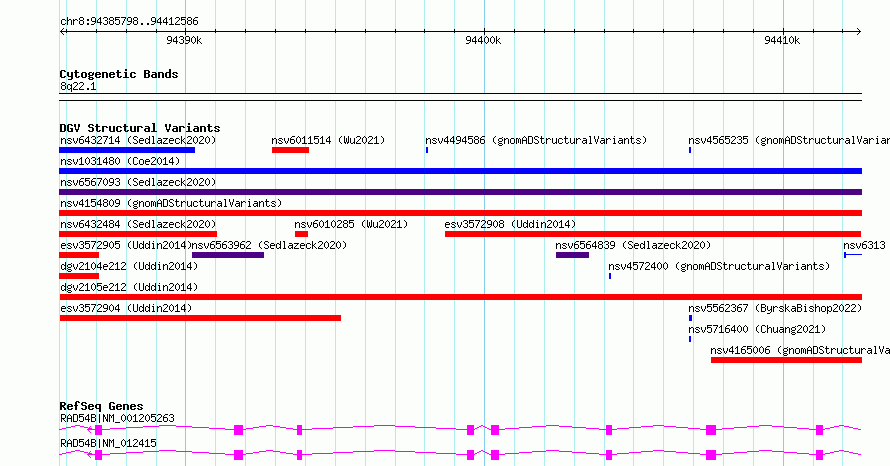This screenshot has width=890, height=466.
Task: Click the esv3572908 (Uddin2014) label
Action: pyautogui.click(x=510, y=224)
